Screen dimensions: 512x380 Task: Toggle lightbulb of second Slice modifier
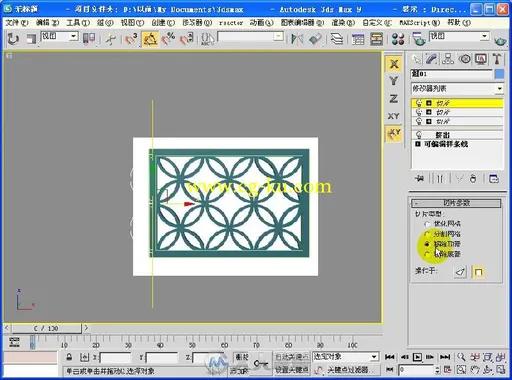point(419,112)
